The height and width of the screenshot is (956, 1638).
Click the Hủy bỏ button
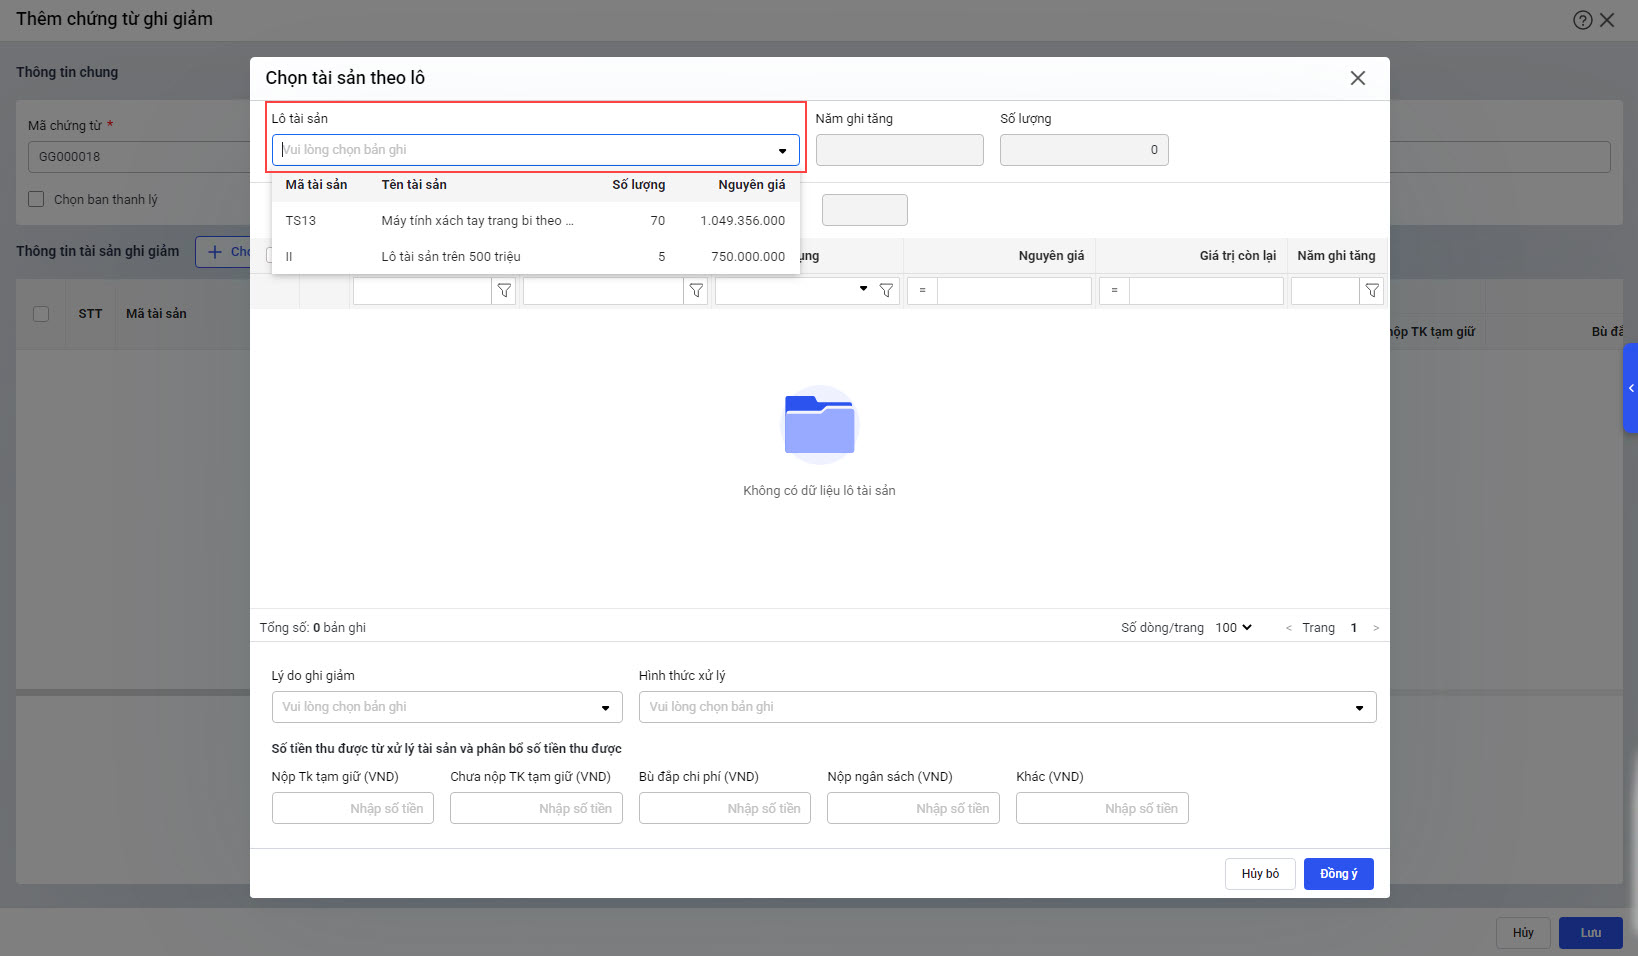pyautogui.click(x=1260, y=874)
